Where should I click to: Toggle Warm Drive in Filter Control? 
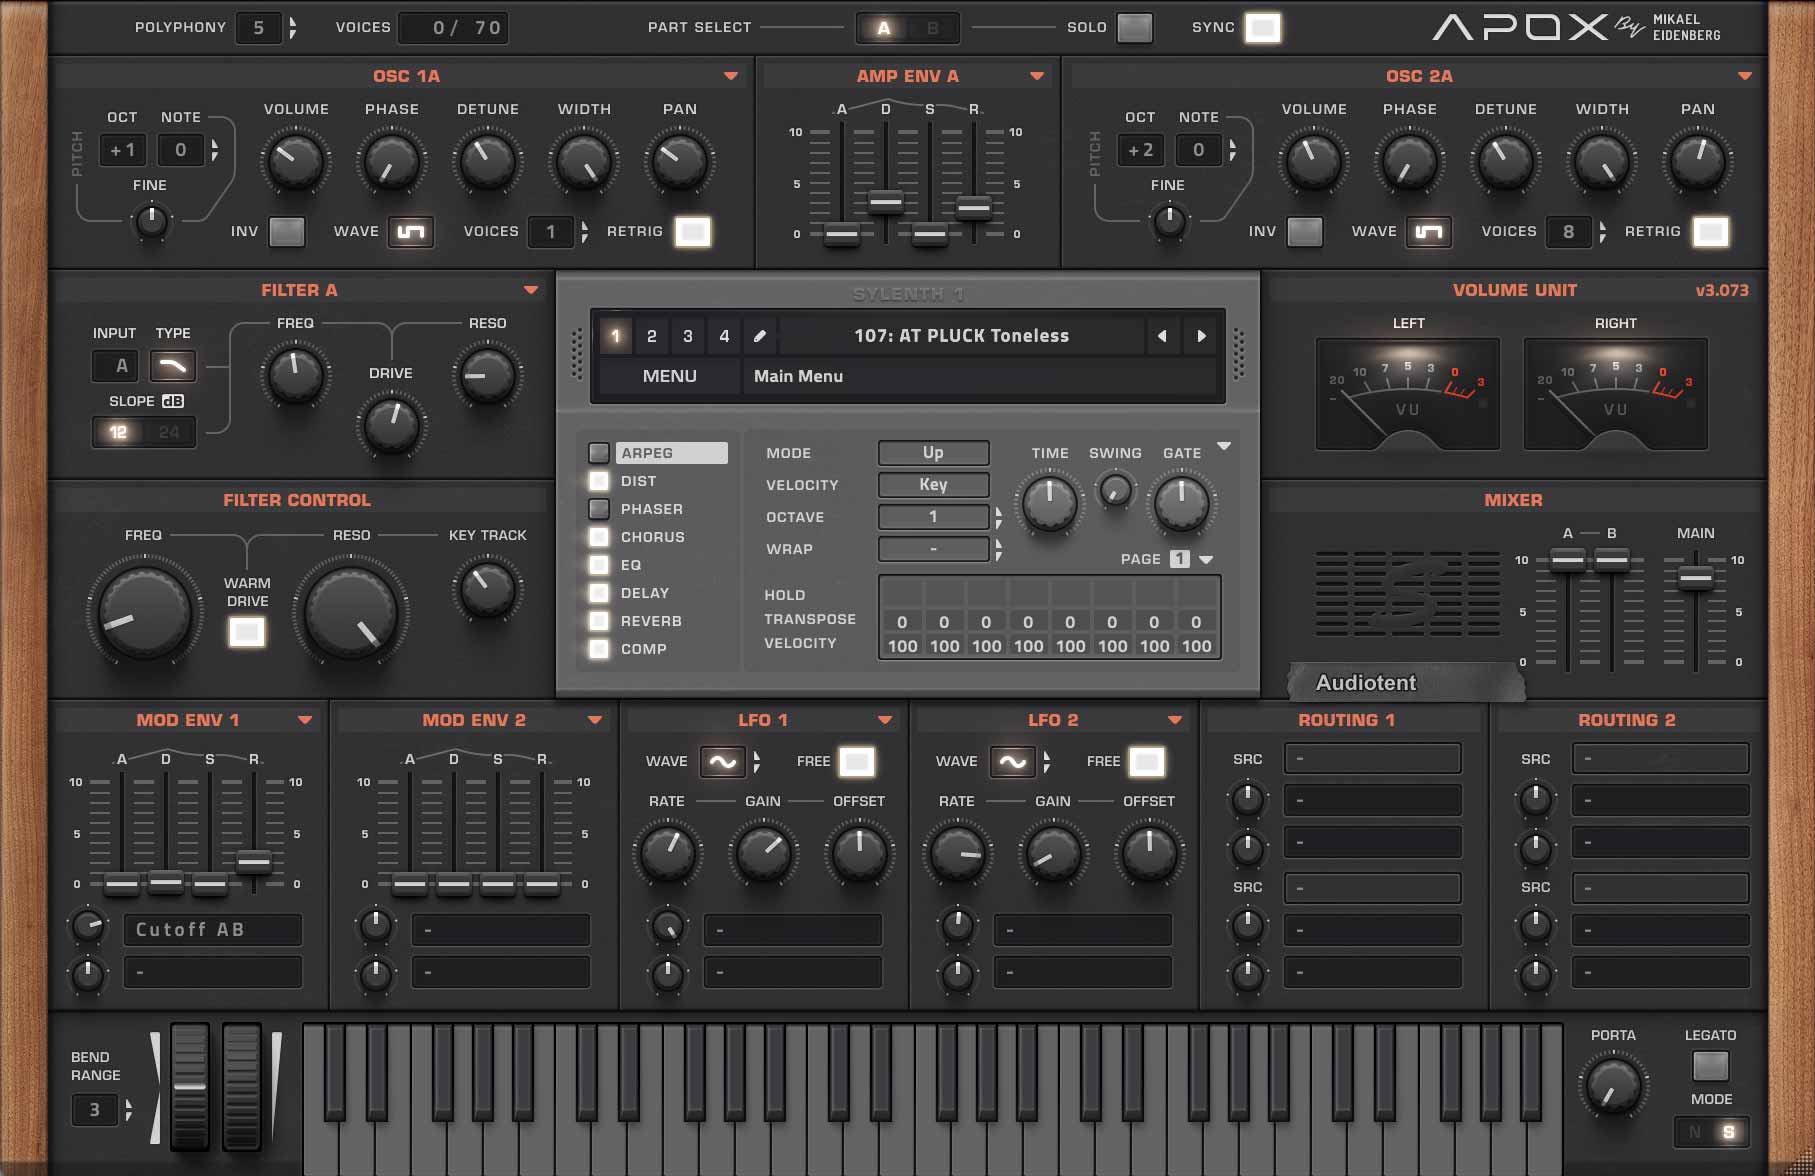coord(247,632)
